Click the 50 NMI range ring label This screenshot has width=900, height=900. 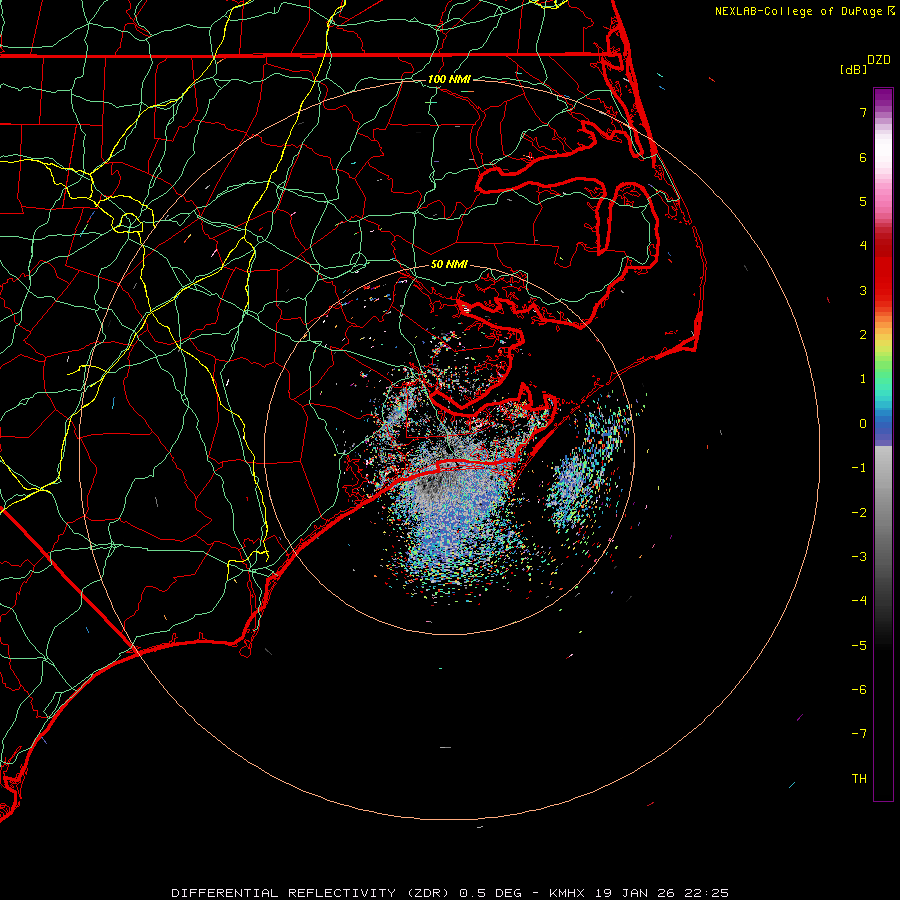tap(449, 264)
